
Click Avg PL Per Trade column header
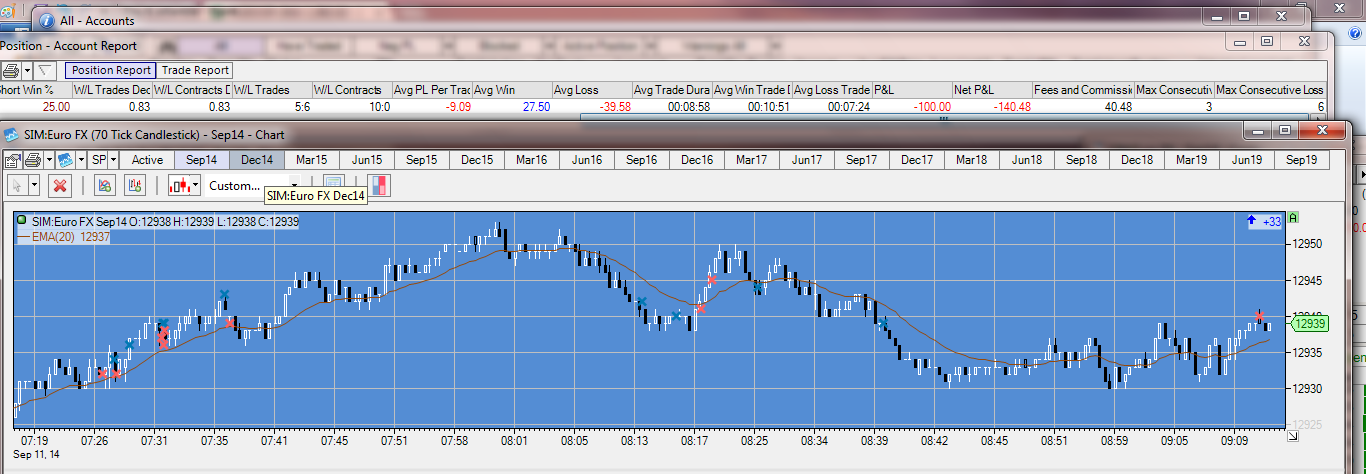(432, 90)
